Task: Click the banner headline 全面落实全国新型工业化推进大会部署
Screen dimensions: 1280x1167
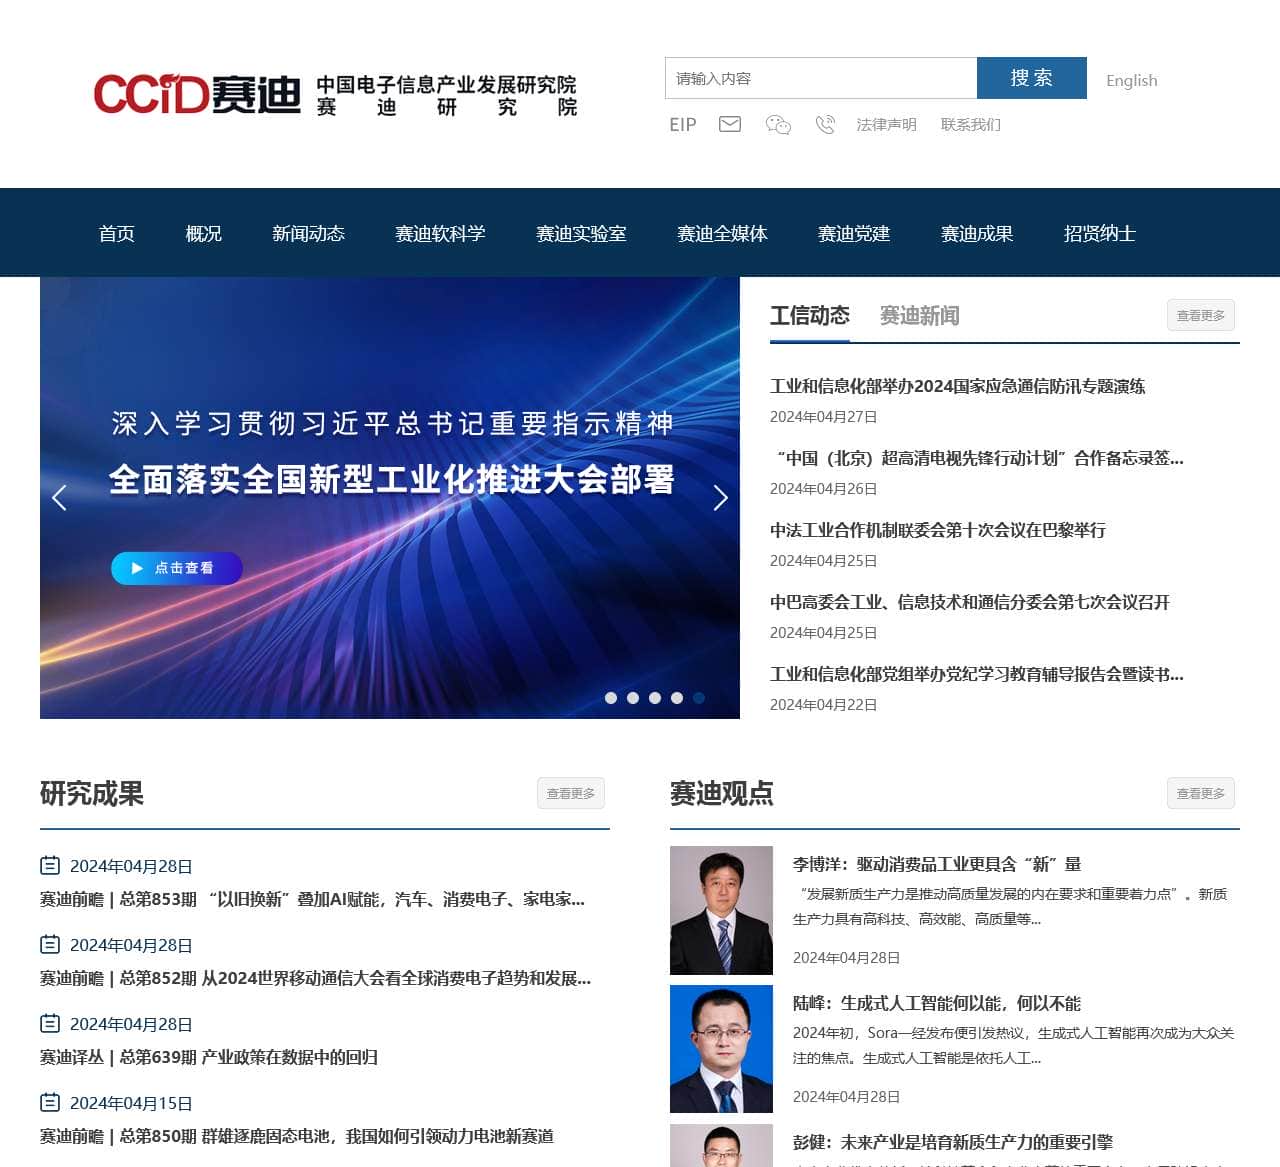Action: pyautogui.click(x=392, y=479)
